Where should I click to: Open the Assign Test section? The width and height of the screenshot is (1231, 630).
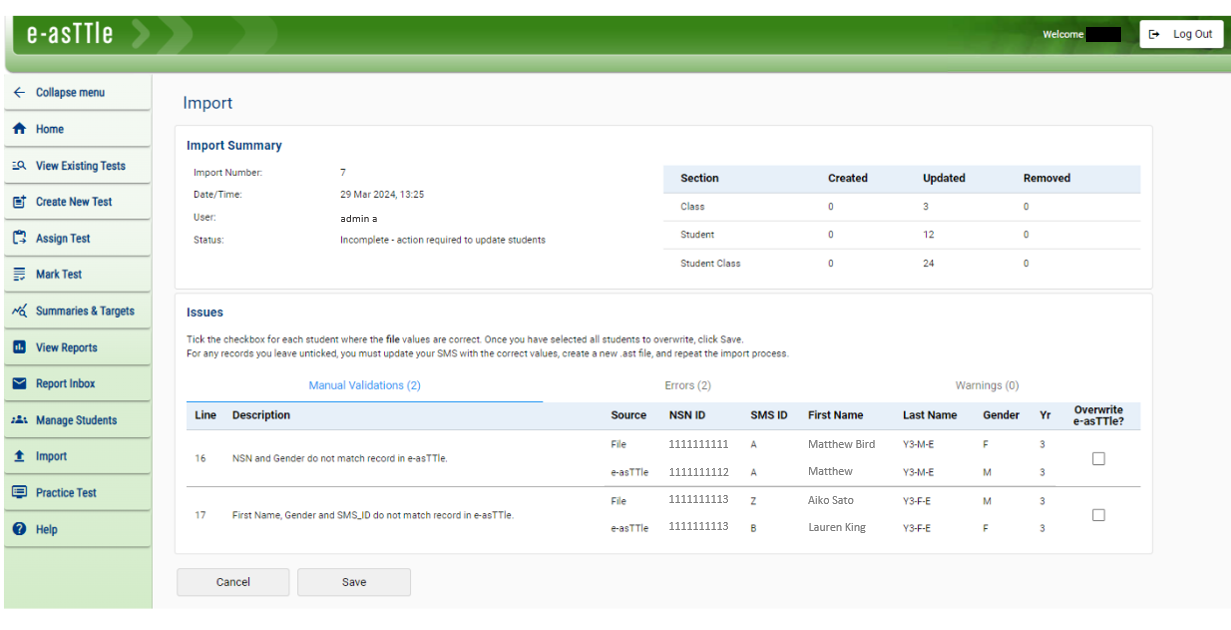coord(66,237)
